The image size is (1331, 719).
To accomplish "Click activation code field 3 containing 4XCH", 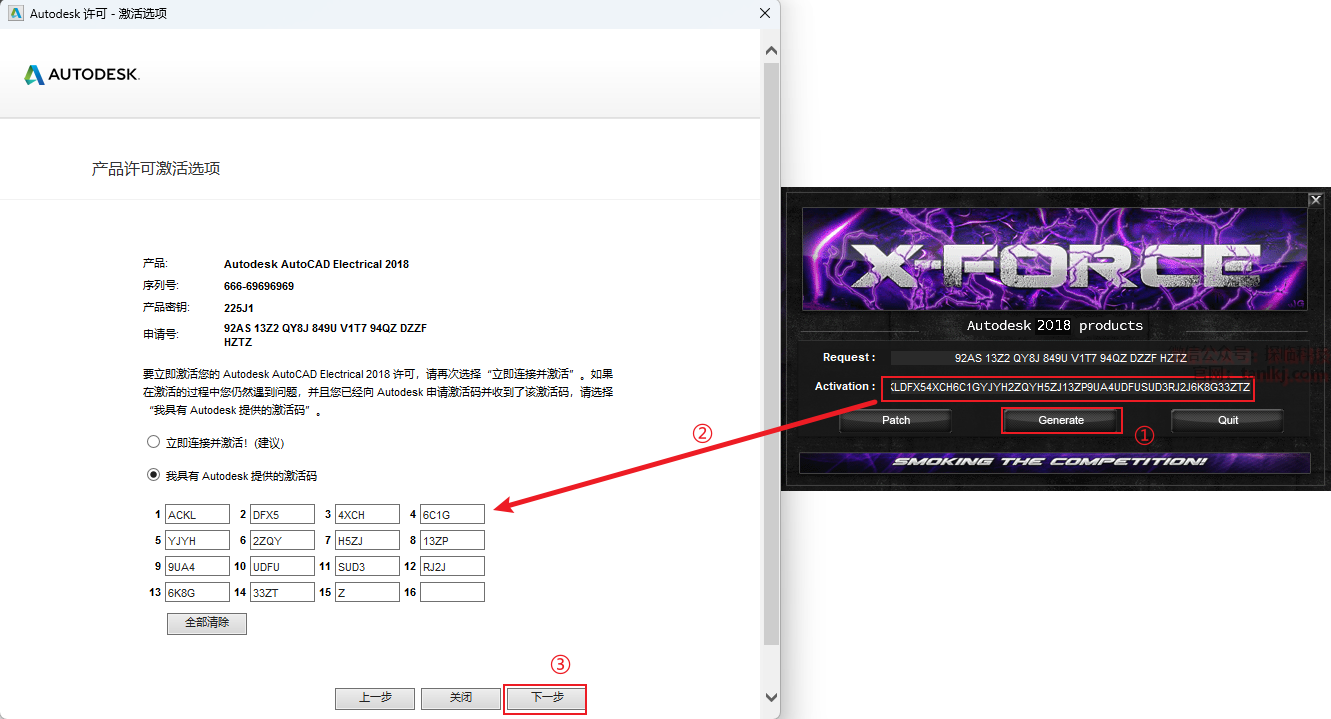I will tap(367, 514).
